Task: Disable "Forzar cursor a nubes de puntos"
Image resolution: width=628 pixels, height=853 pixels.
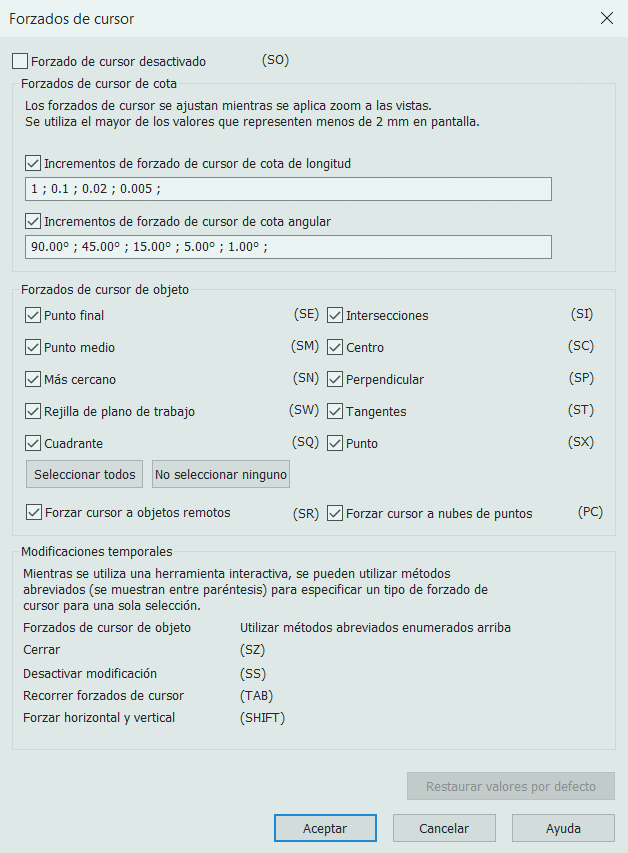Action: pyautogui.click(x=335, y=513)
